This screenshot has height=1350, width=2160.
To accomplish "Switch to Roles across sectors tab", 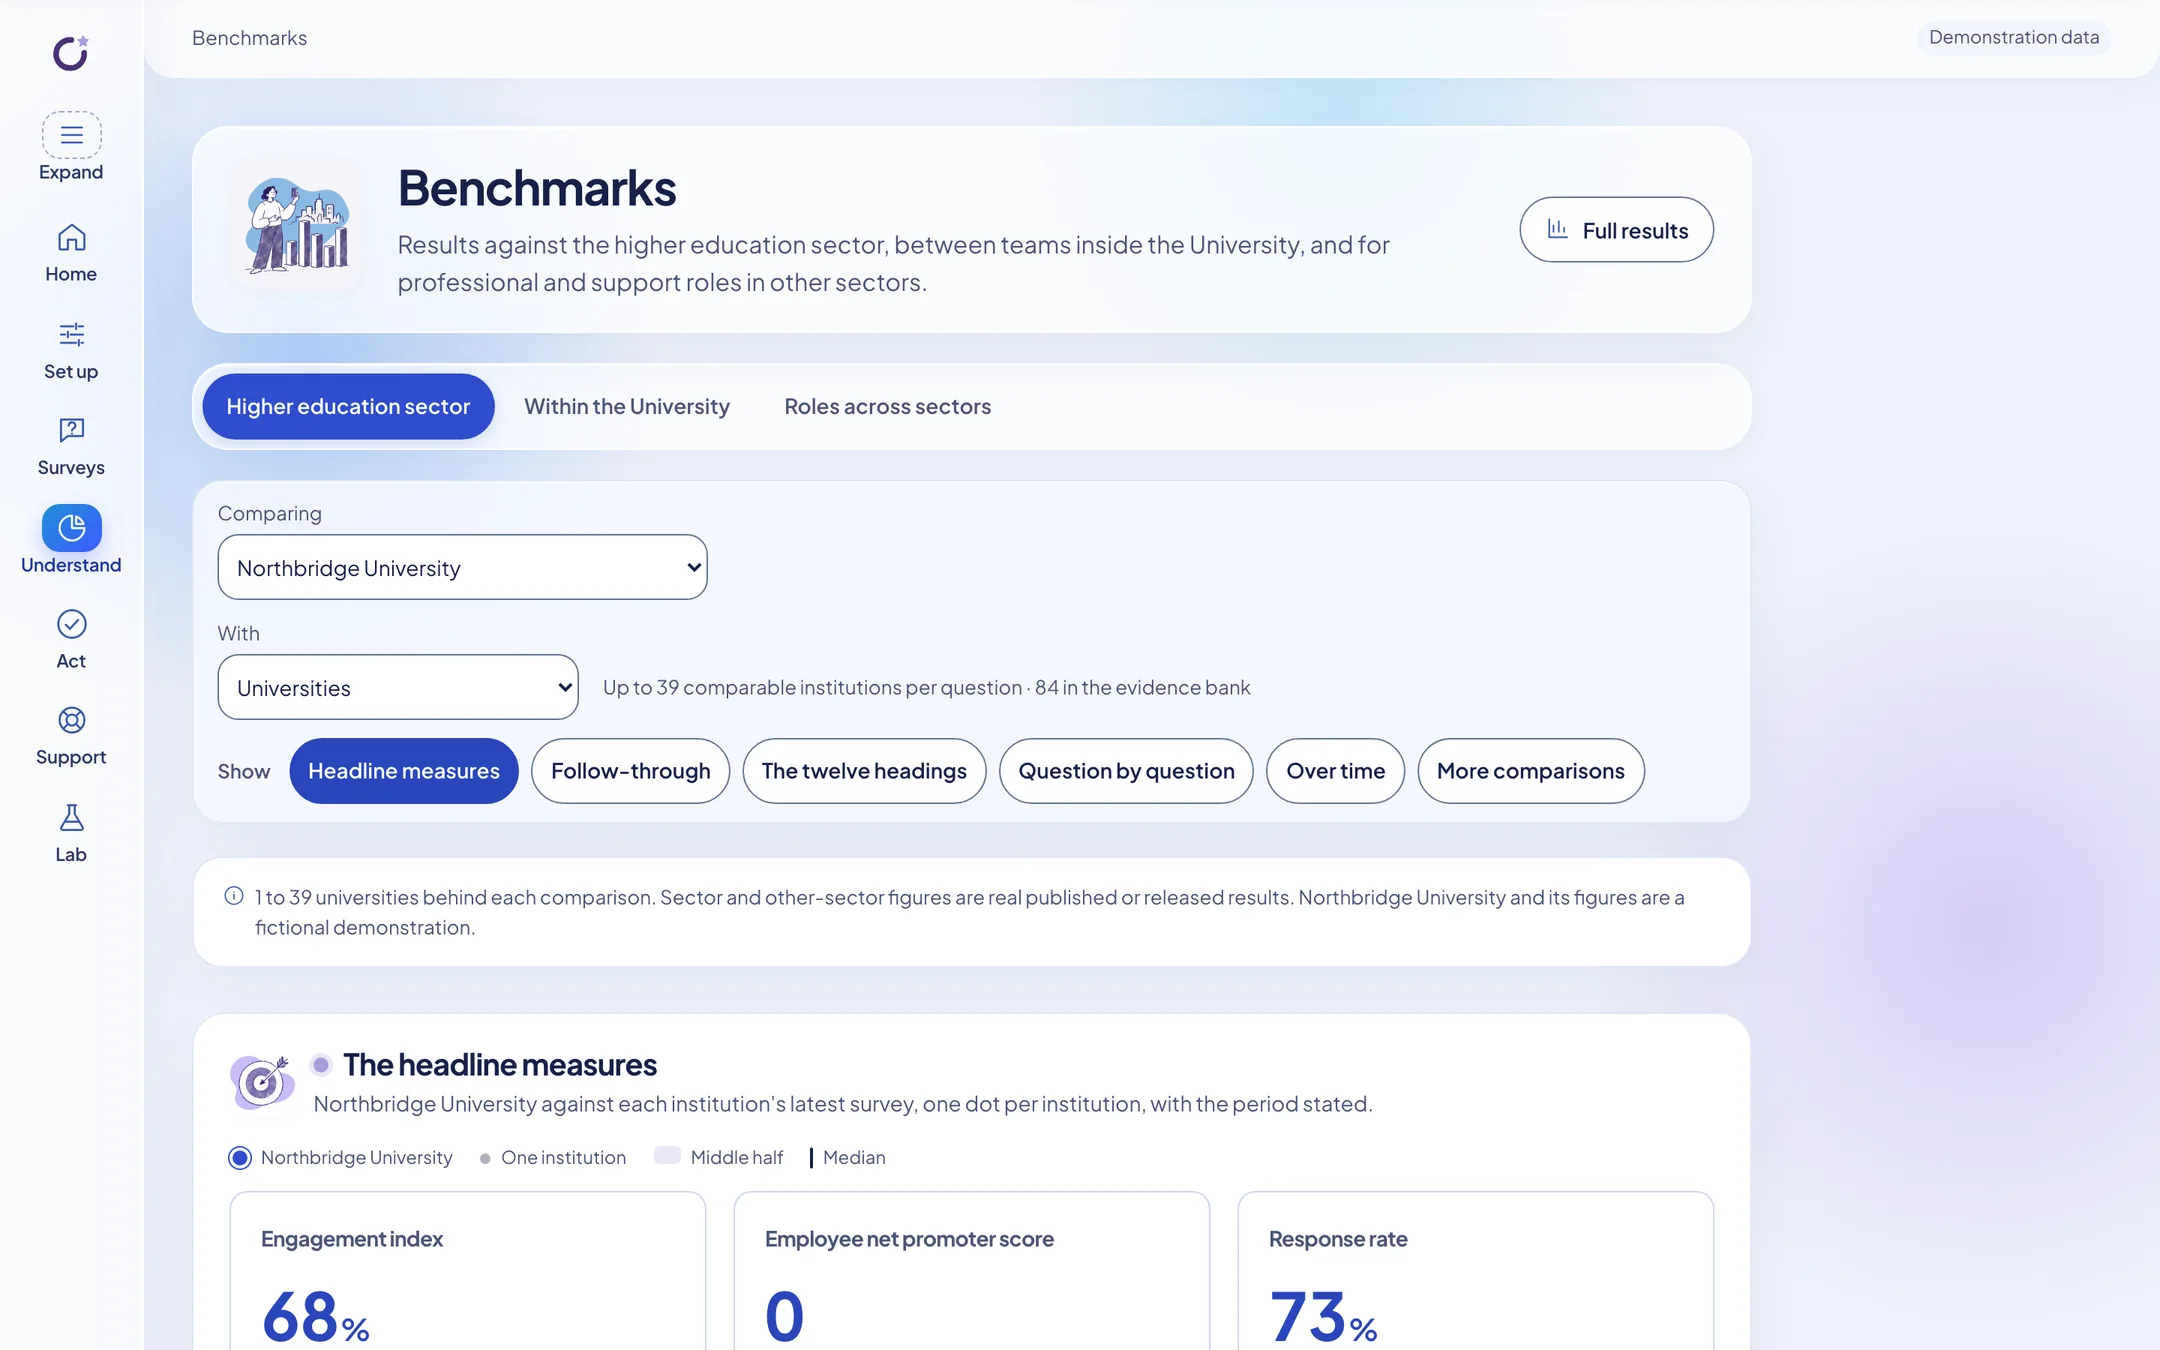I will [x=888, y=406].
